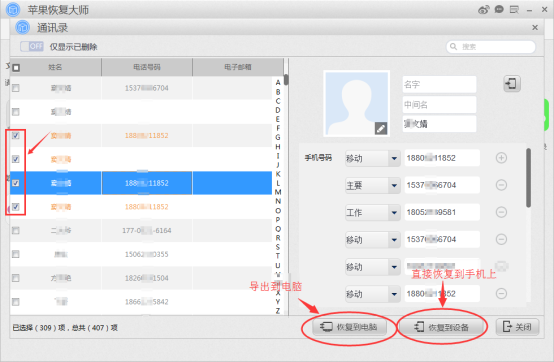This screenshot has height=362, width=554.
Task: Click the chat feedback bubble icon
Action: [499, 10]
